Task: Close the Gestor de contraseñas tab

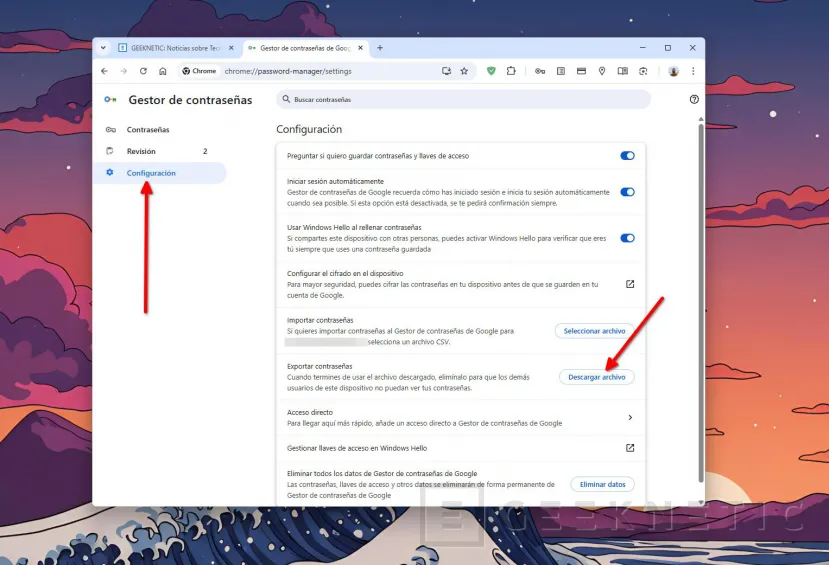Action: (361, 48)
